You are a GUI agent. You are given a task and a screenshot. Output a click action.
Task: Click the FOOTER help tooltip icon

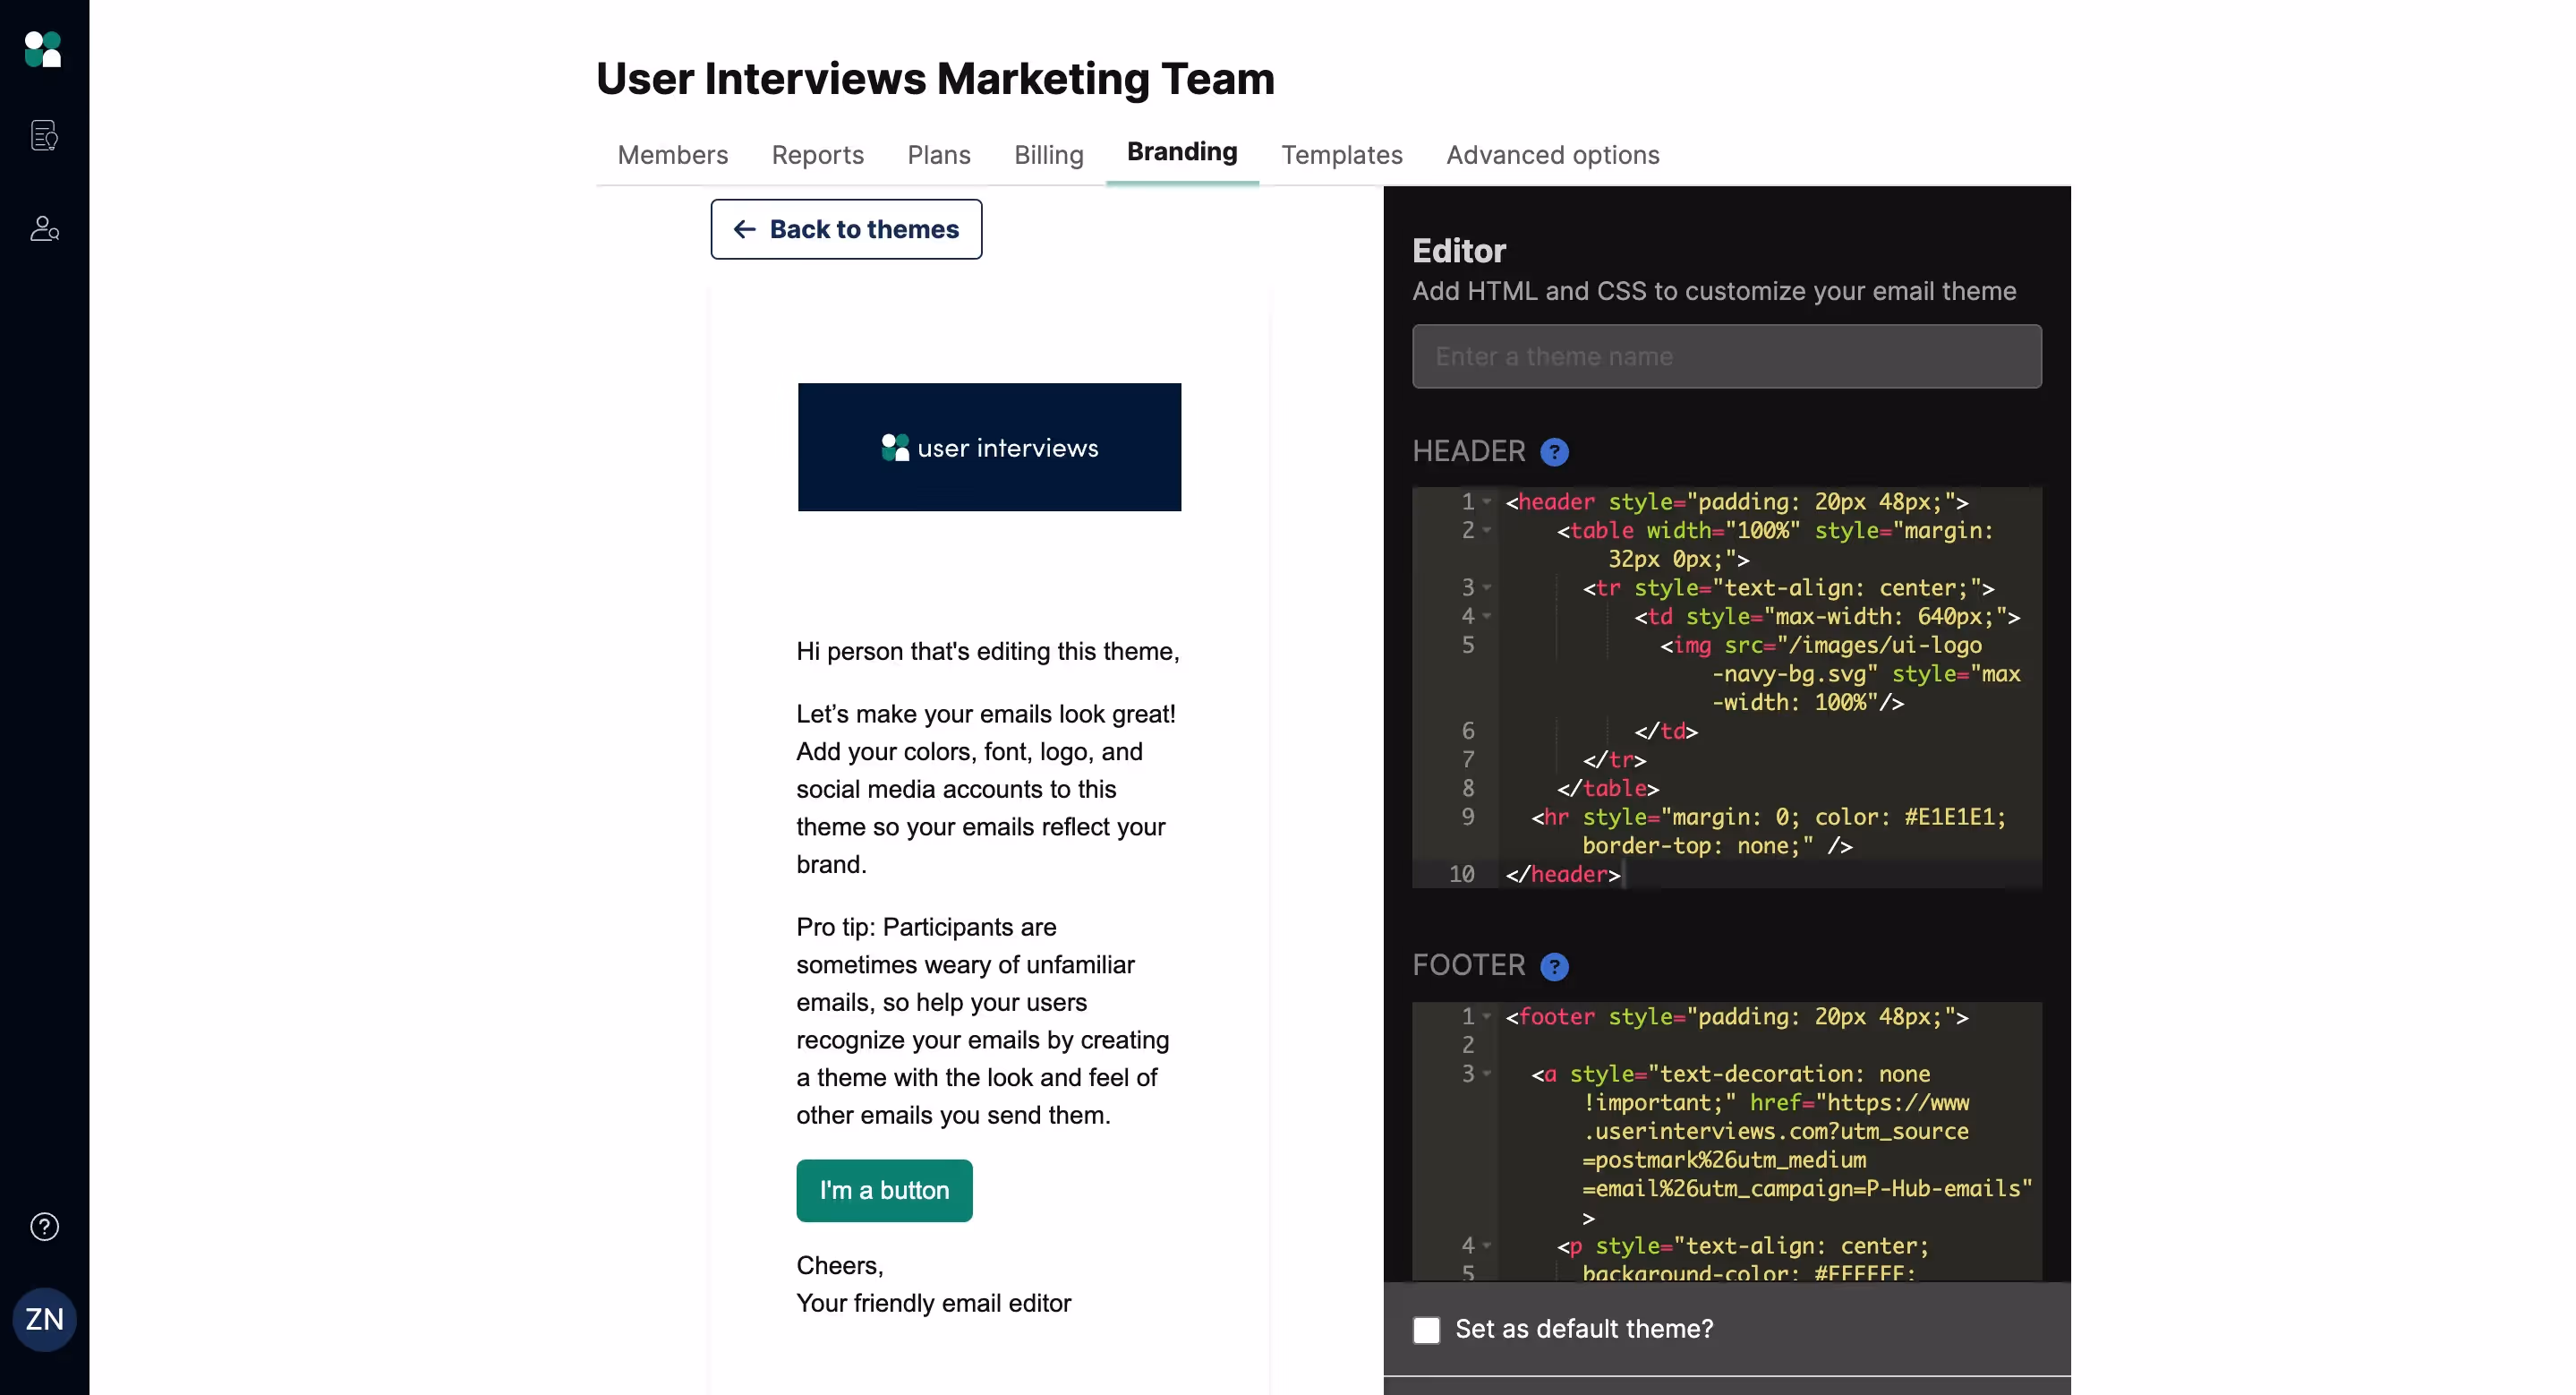pos(1554,966)
